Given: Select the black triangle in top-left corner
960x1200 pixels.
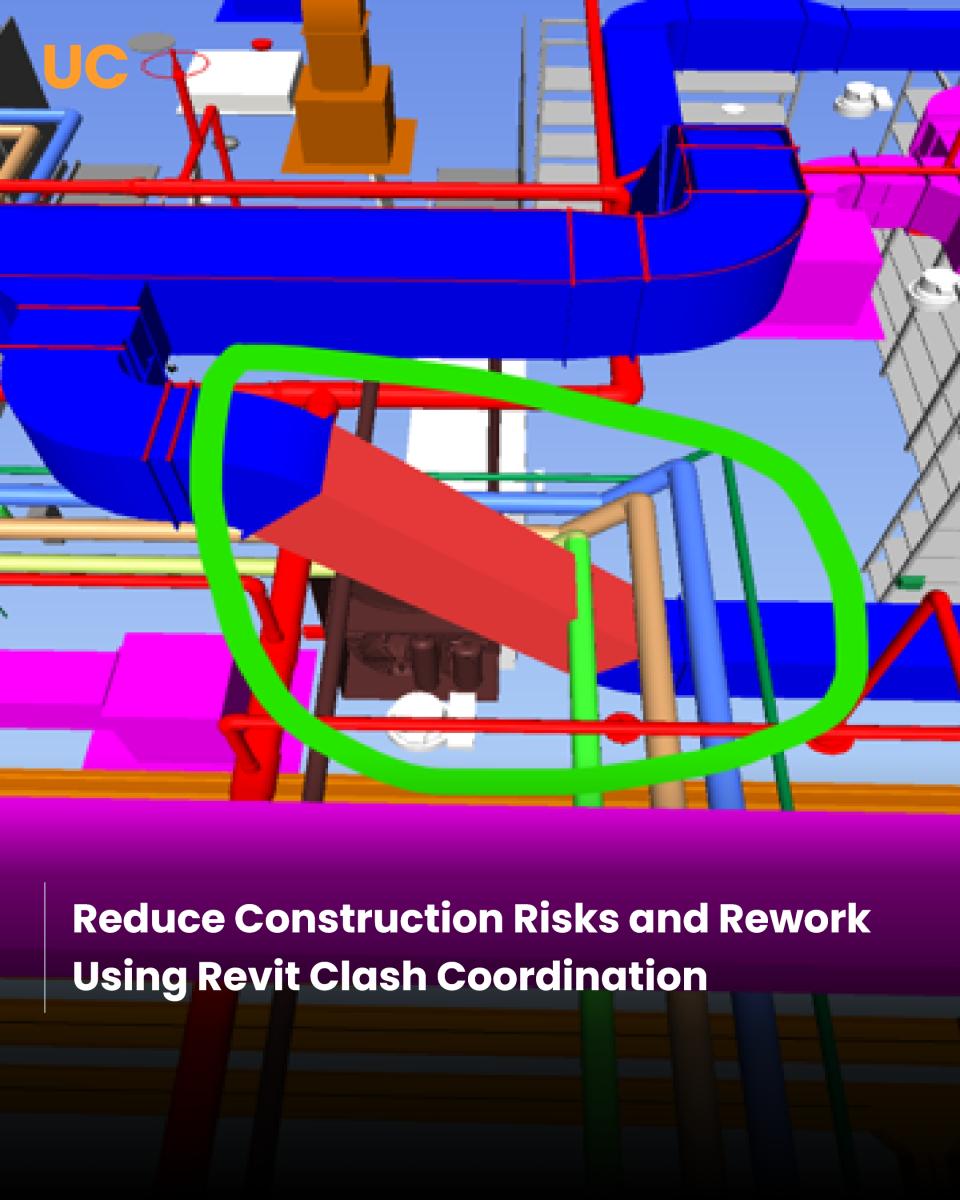Looking at the screenshot, I should [22, 62].
